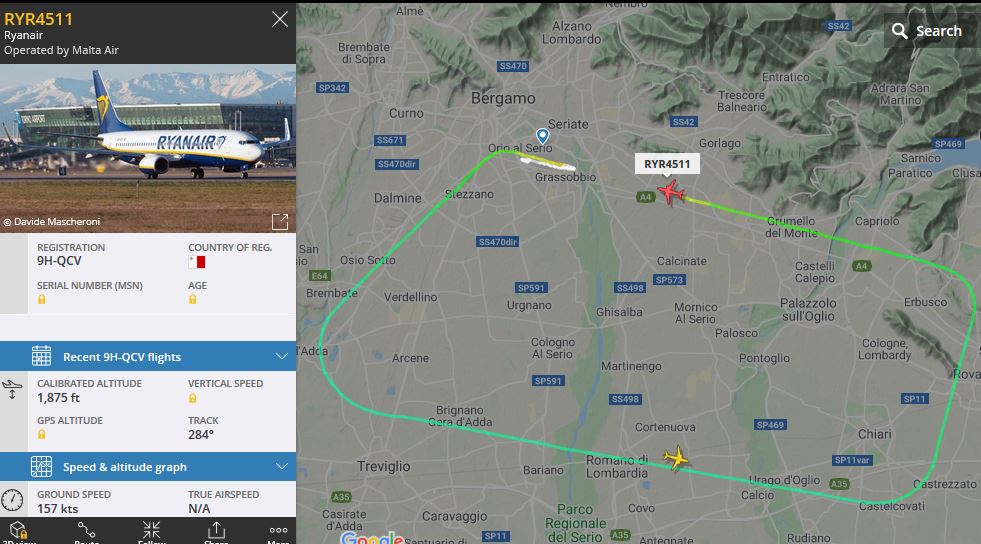
Task: Click the RYR4511 callsign label on the map
Action: click(667, 164)
